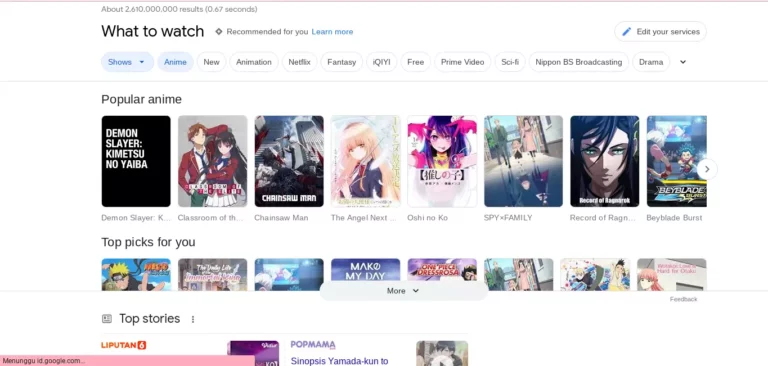
Task: Filter by Drama genre
Action: 651,62
